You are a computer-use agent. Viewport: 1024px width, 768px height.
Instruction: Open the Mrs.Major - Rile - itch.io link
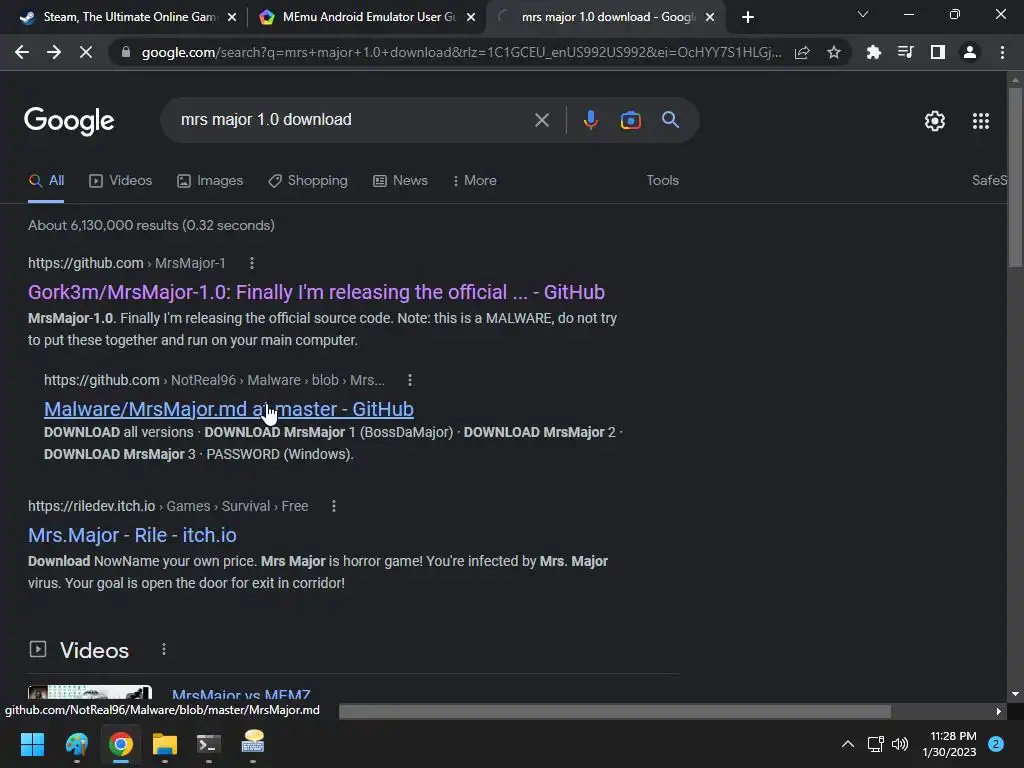(132, 535)
